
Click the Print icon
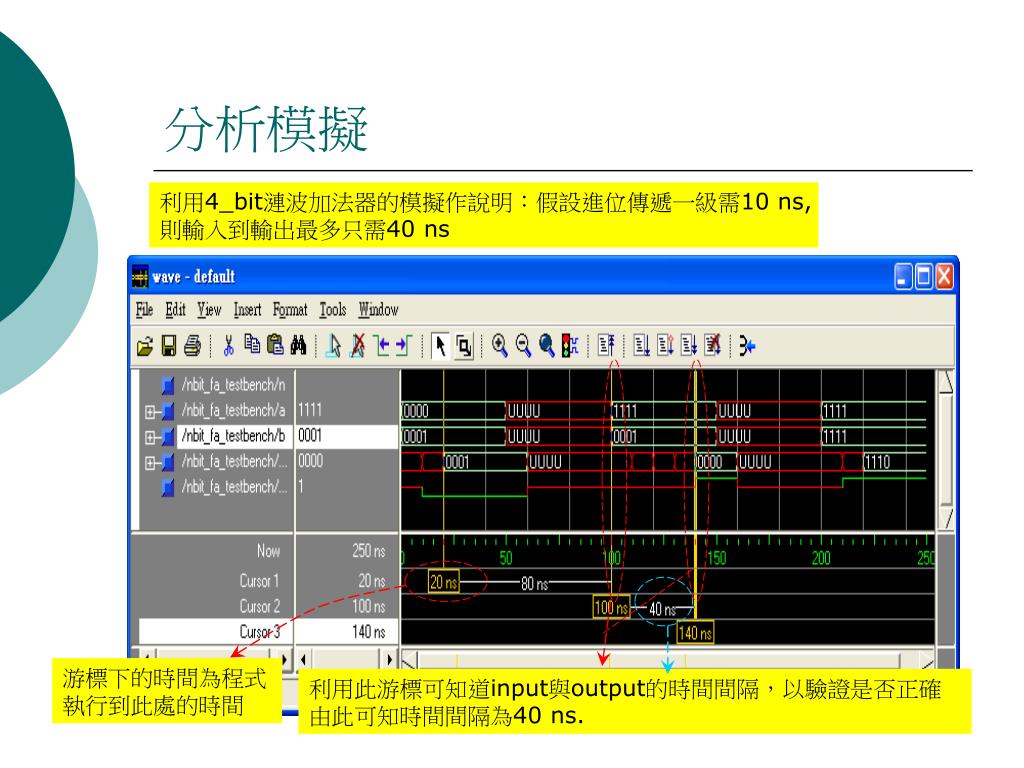(x=192, y=345)
